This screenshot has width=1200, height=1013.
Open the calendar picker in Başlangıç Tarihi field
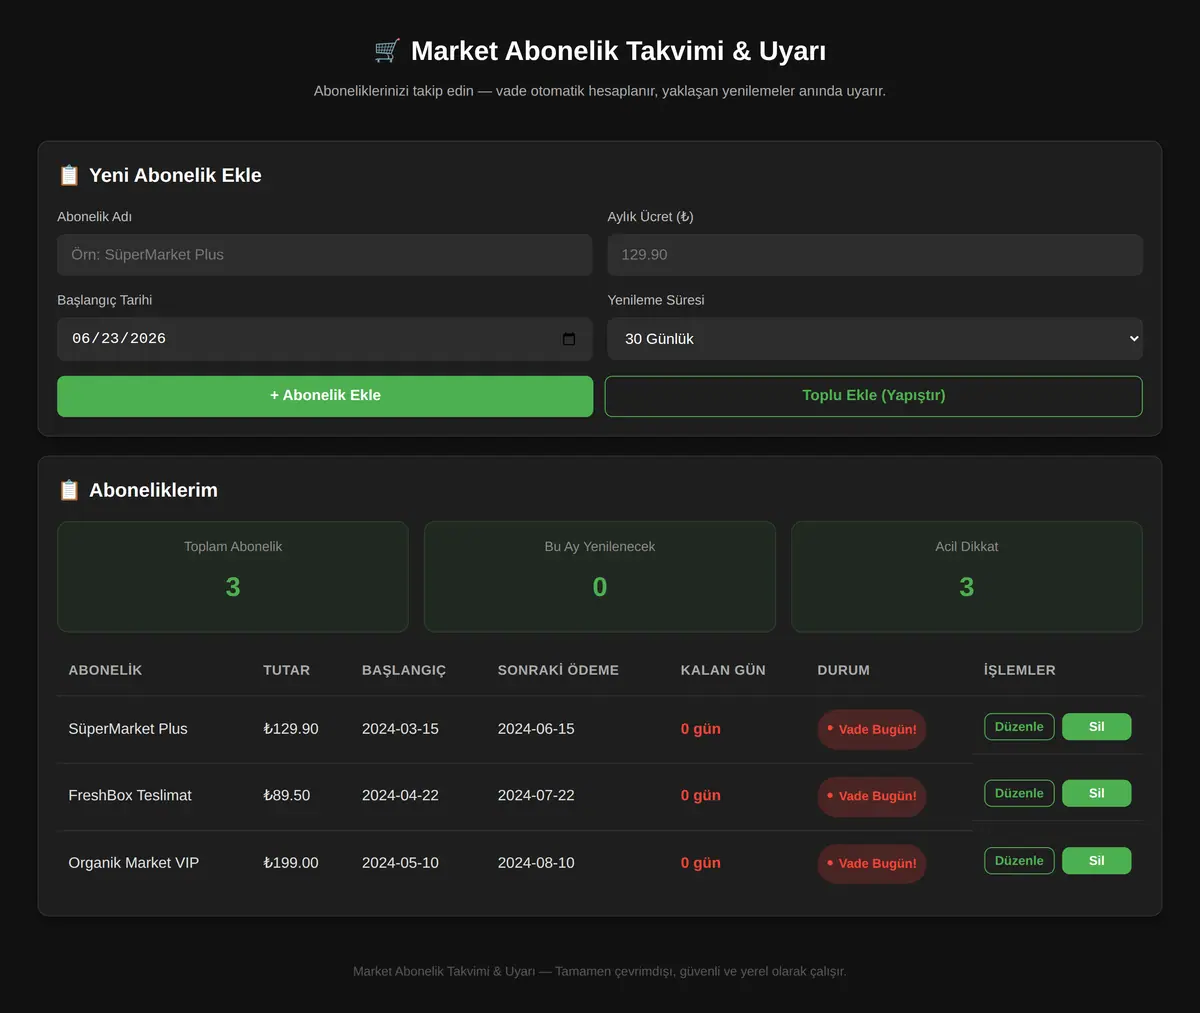569,339
